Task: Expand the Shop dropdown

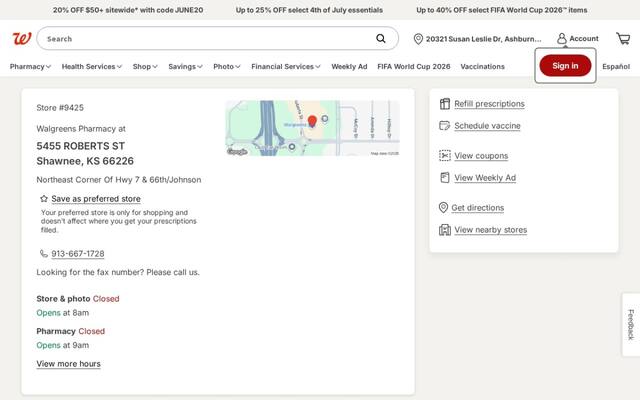Action: tap(145, 66)
